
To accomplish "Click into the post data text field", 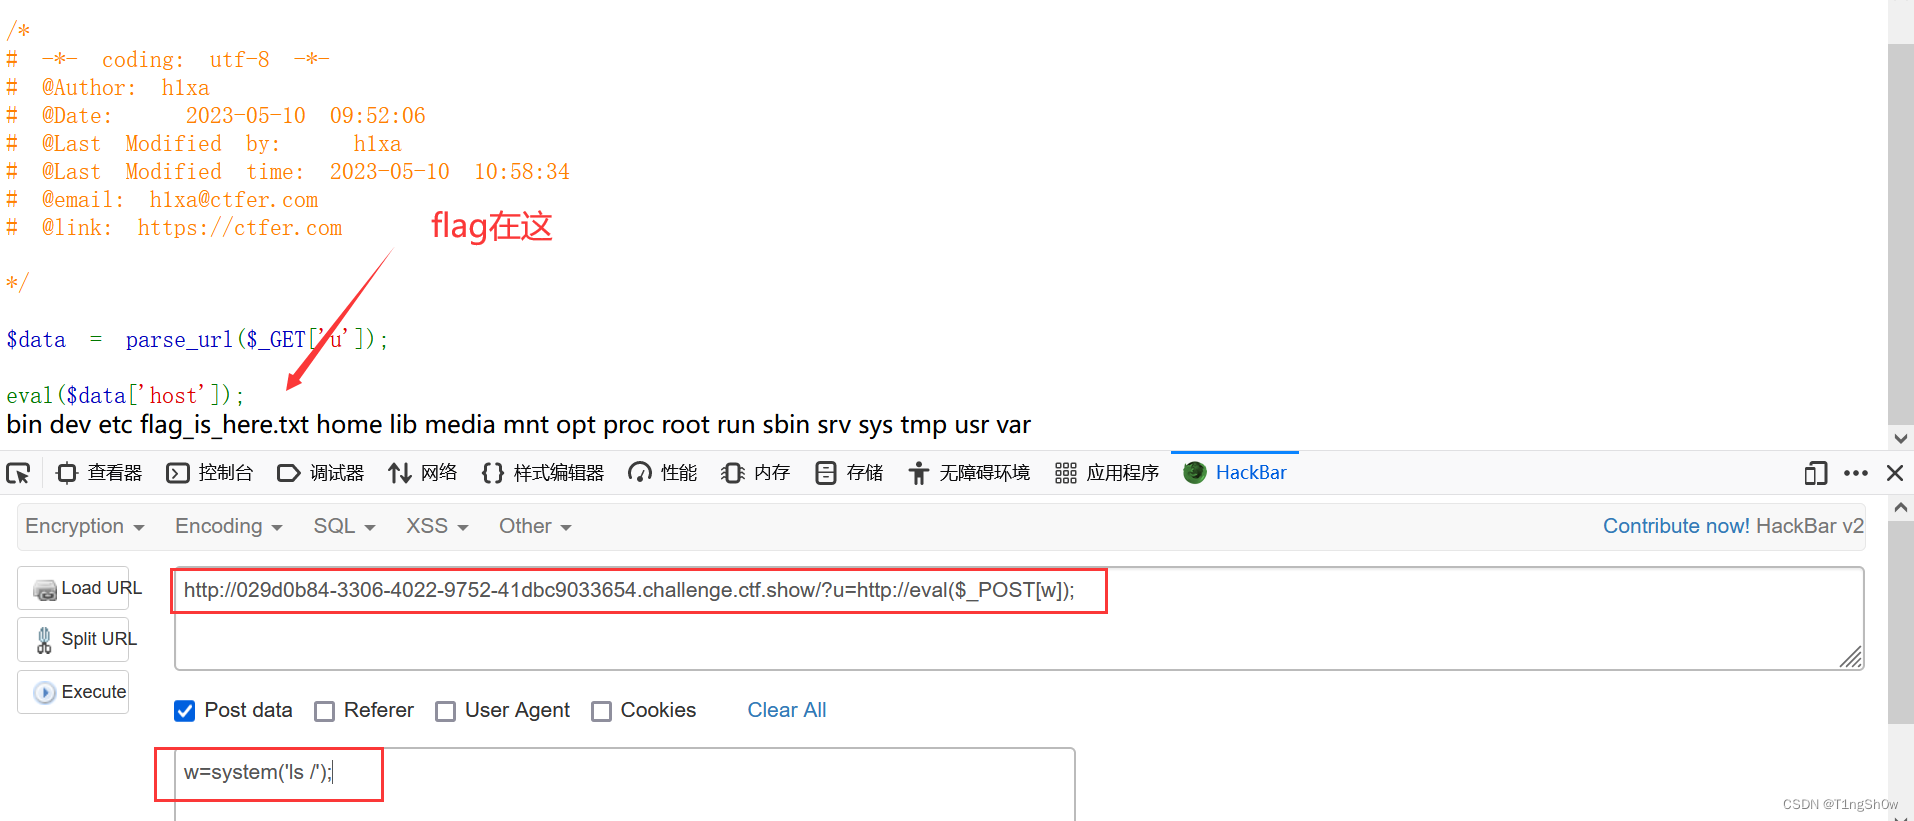I will 625,784.
